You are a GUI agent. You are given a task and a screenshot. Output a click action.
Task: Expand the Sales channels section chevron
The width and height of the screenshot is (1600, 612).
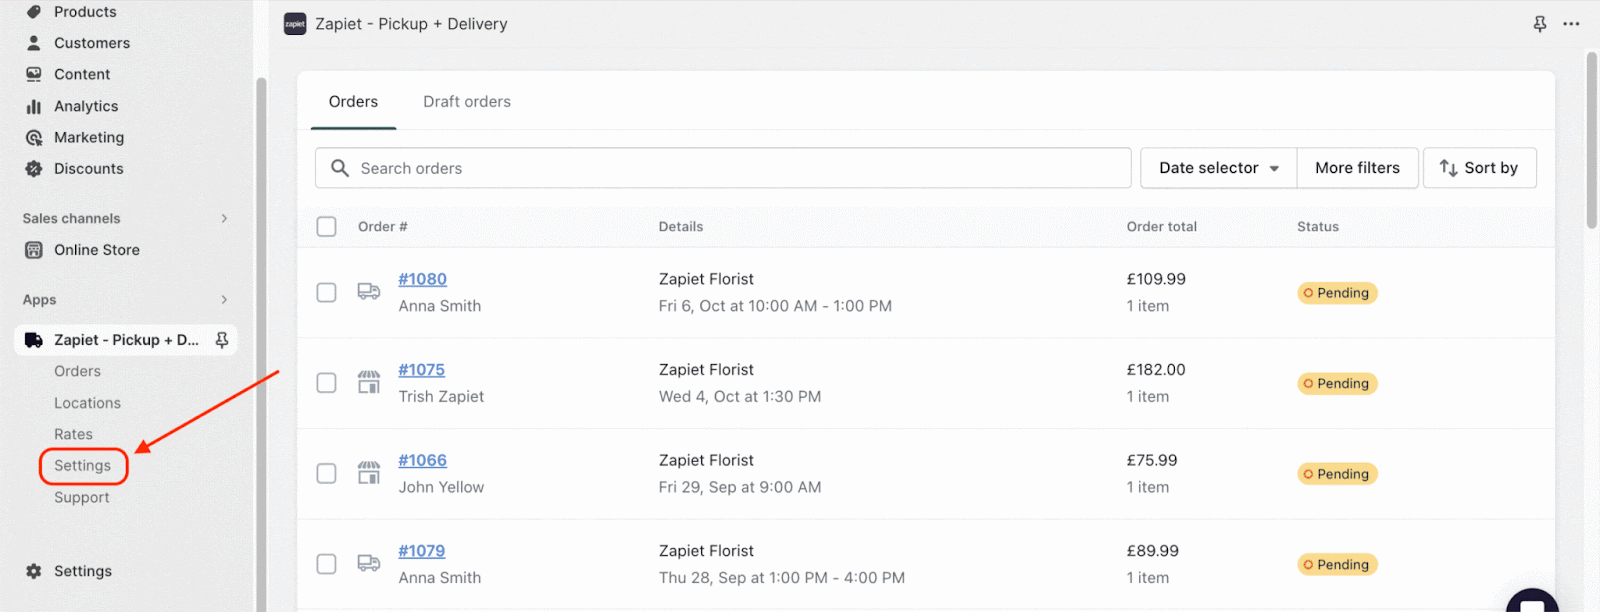click(x=224, y=218)
